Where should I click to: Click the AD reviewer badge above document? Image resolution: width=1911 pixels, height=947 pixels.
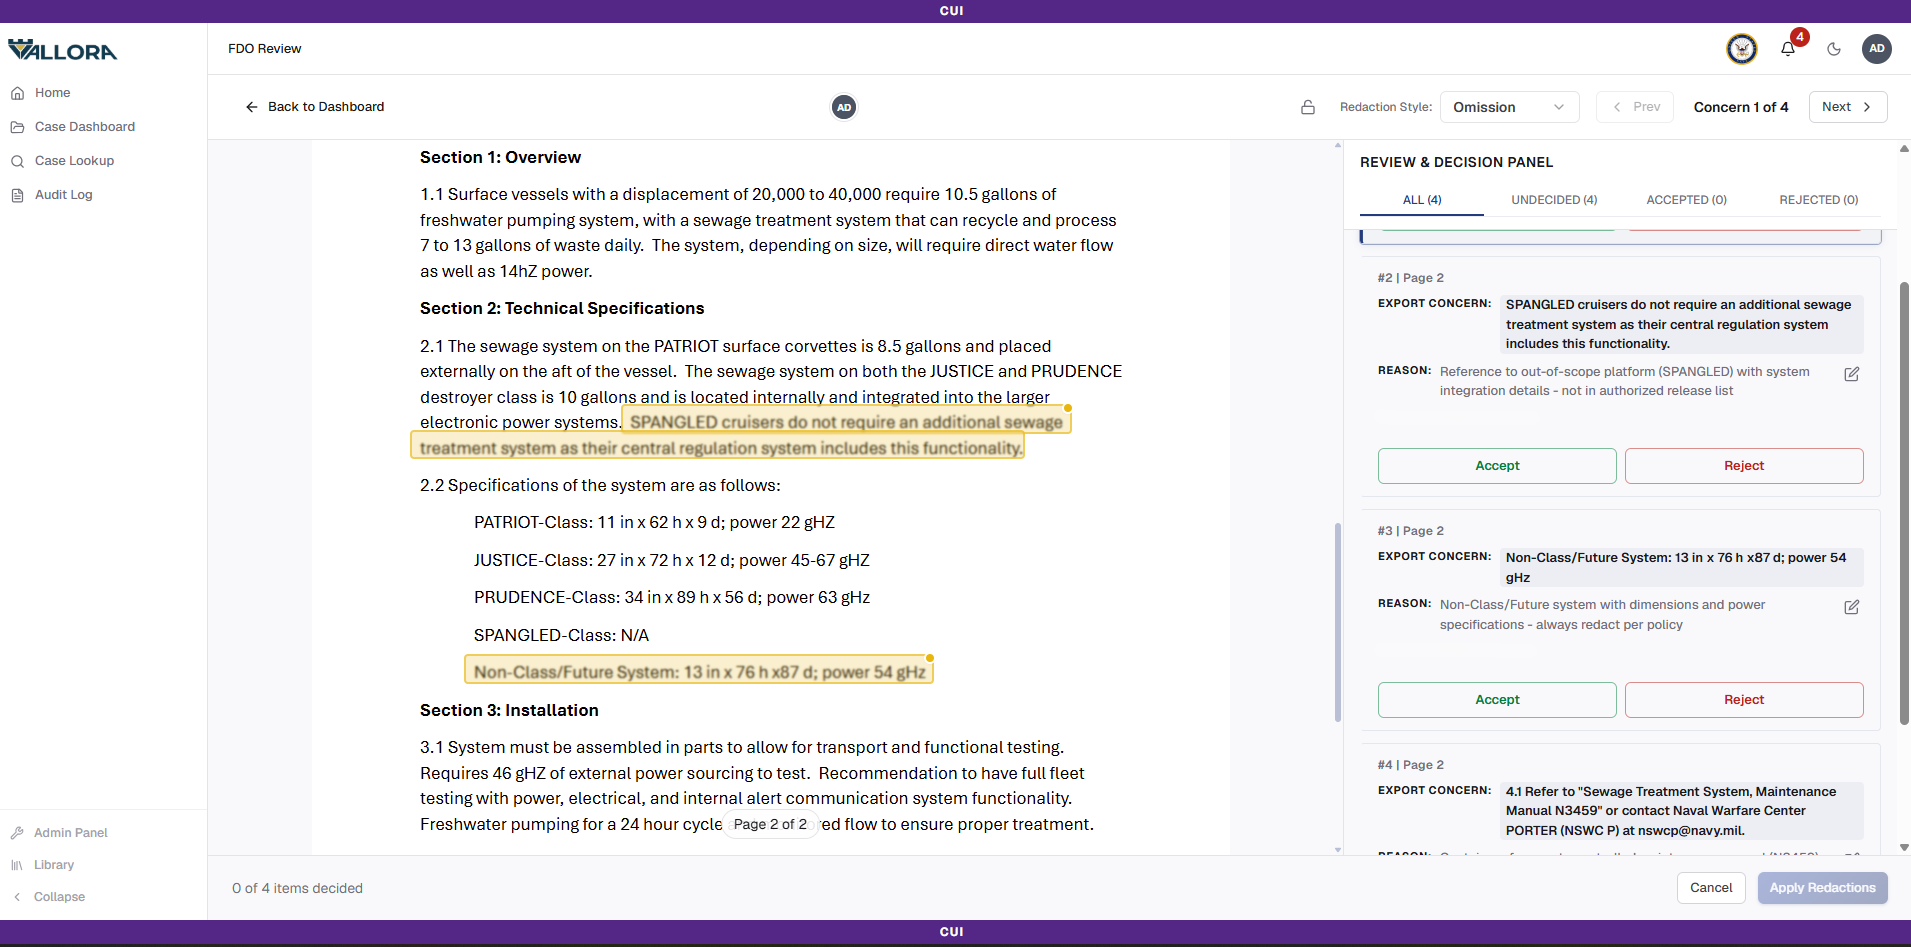click(x=844, y=107)
